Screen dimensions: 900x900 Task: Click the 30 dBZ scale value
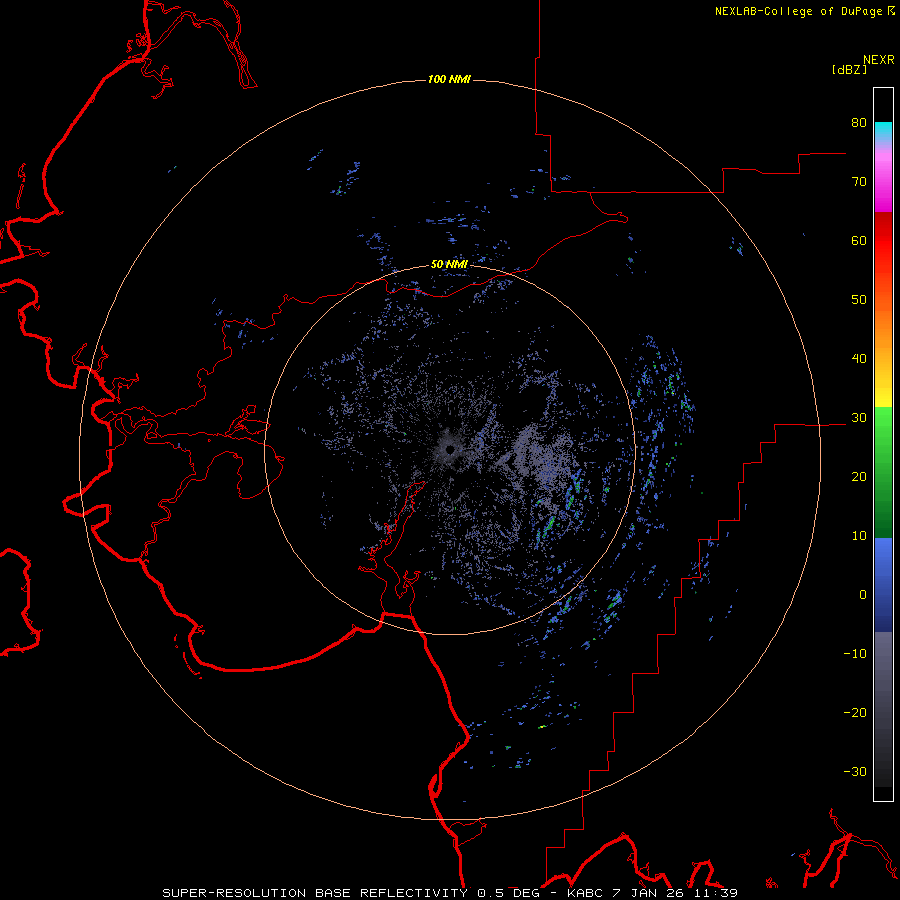coord(859,418)
